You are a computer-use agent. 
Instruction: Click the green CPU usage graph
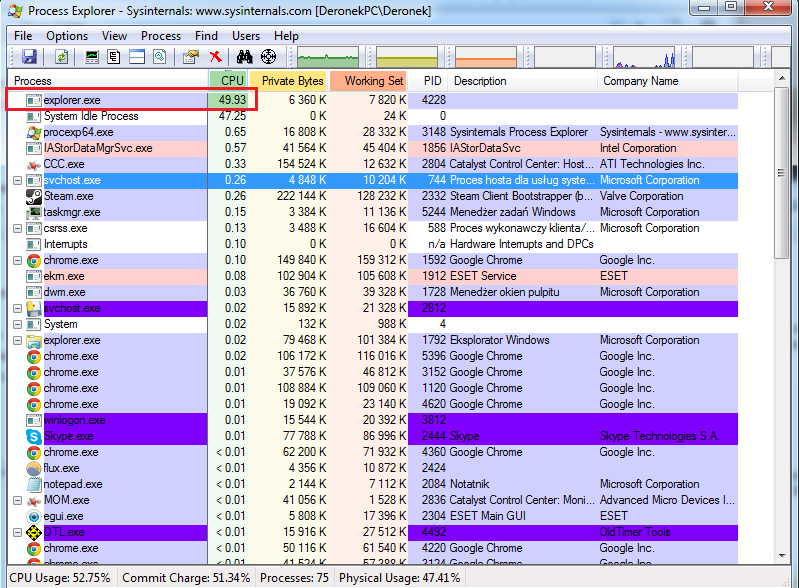328,57
